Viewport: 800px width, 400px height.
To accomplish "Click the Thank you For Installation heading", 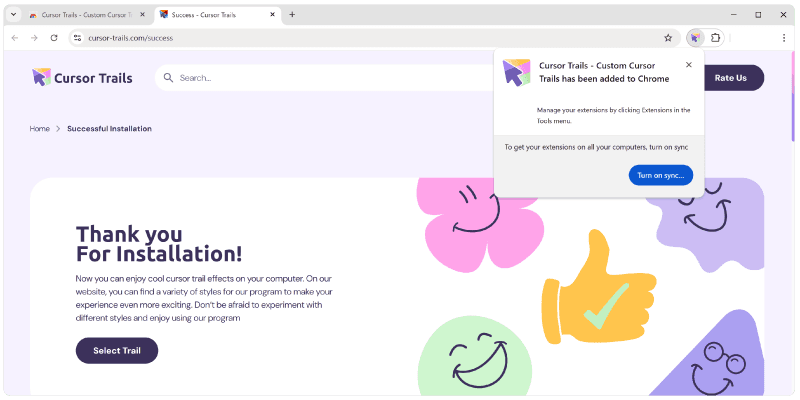I will (159, 244).
